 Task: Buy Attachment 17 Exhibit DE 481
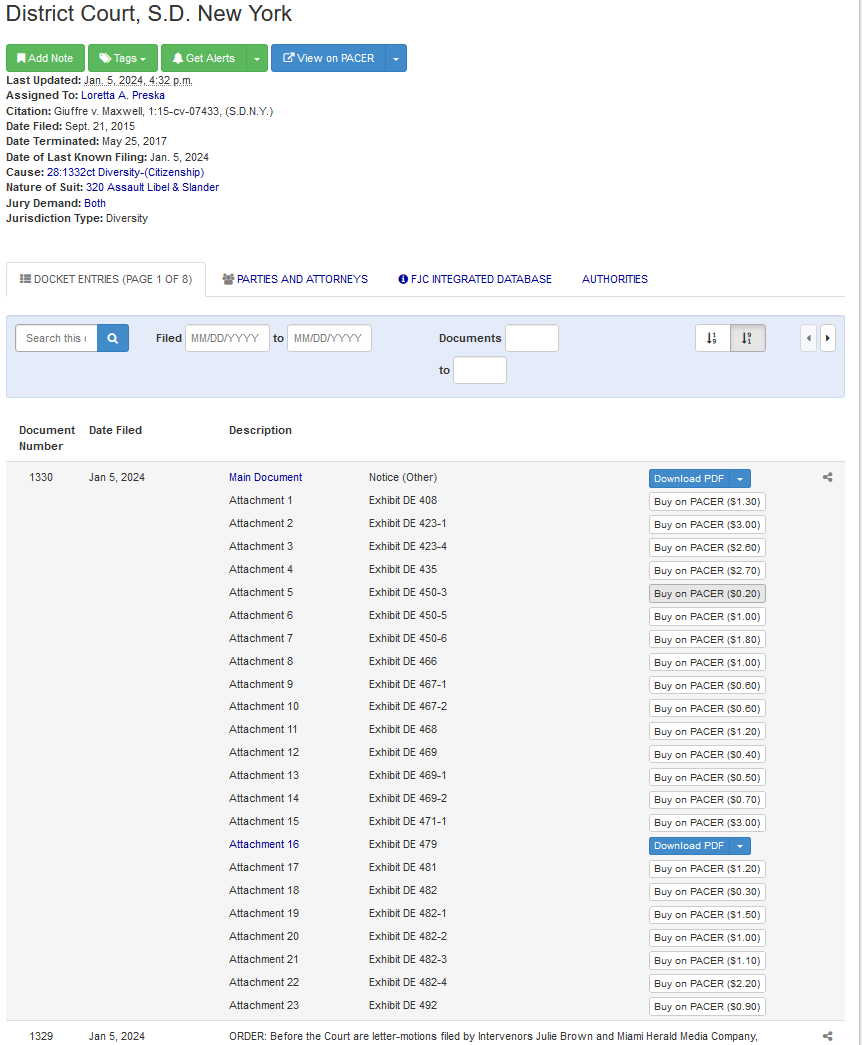click(x=707, y=869)
